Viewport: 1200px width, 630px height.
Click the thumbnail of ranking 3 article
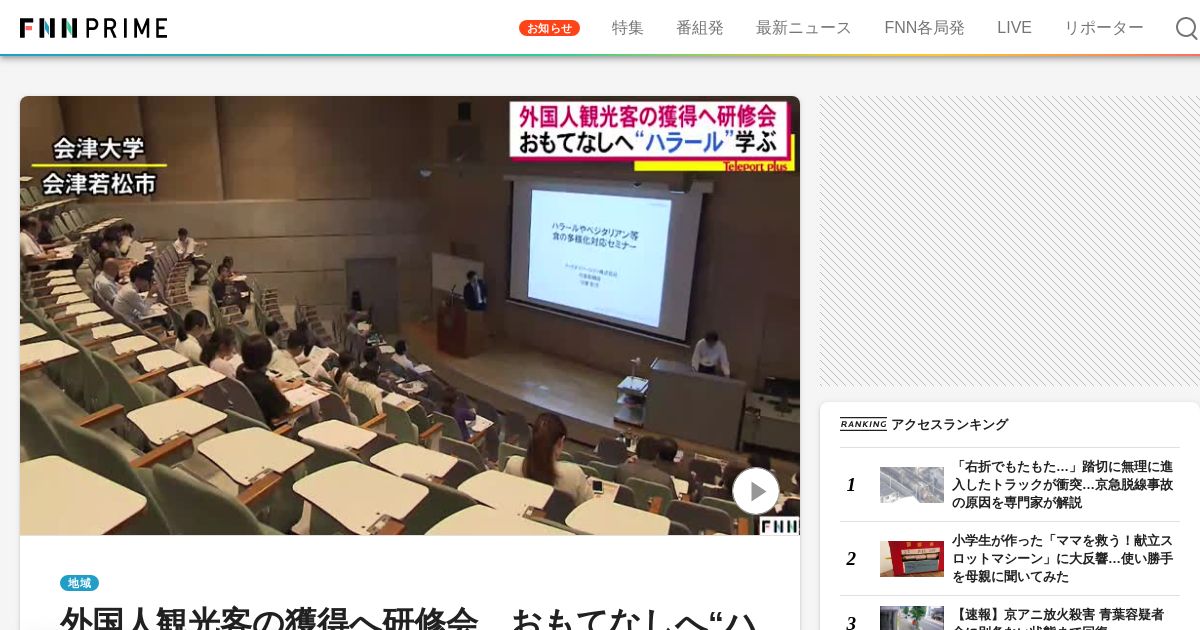(x=912, y=618)
